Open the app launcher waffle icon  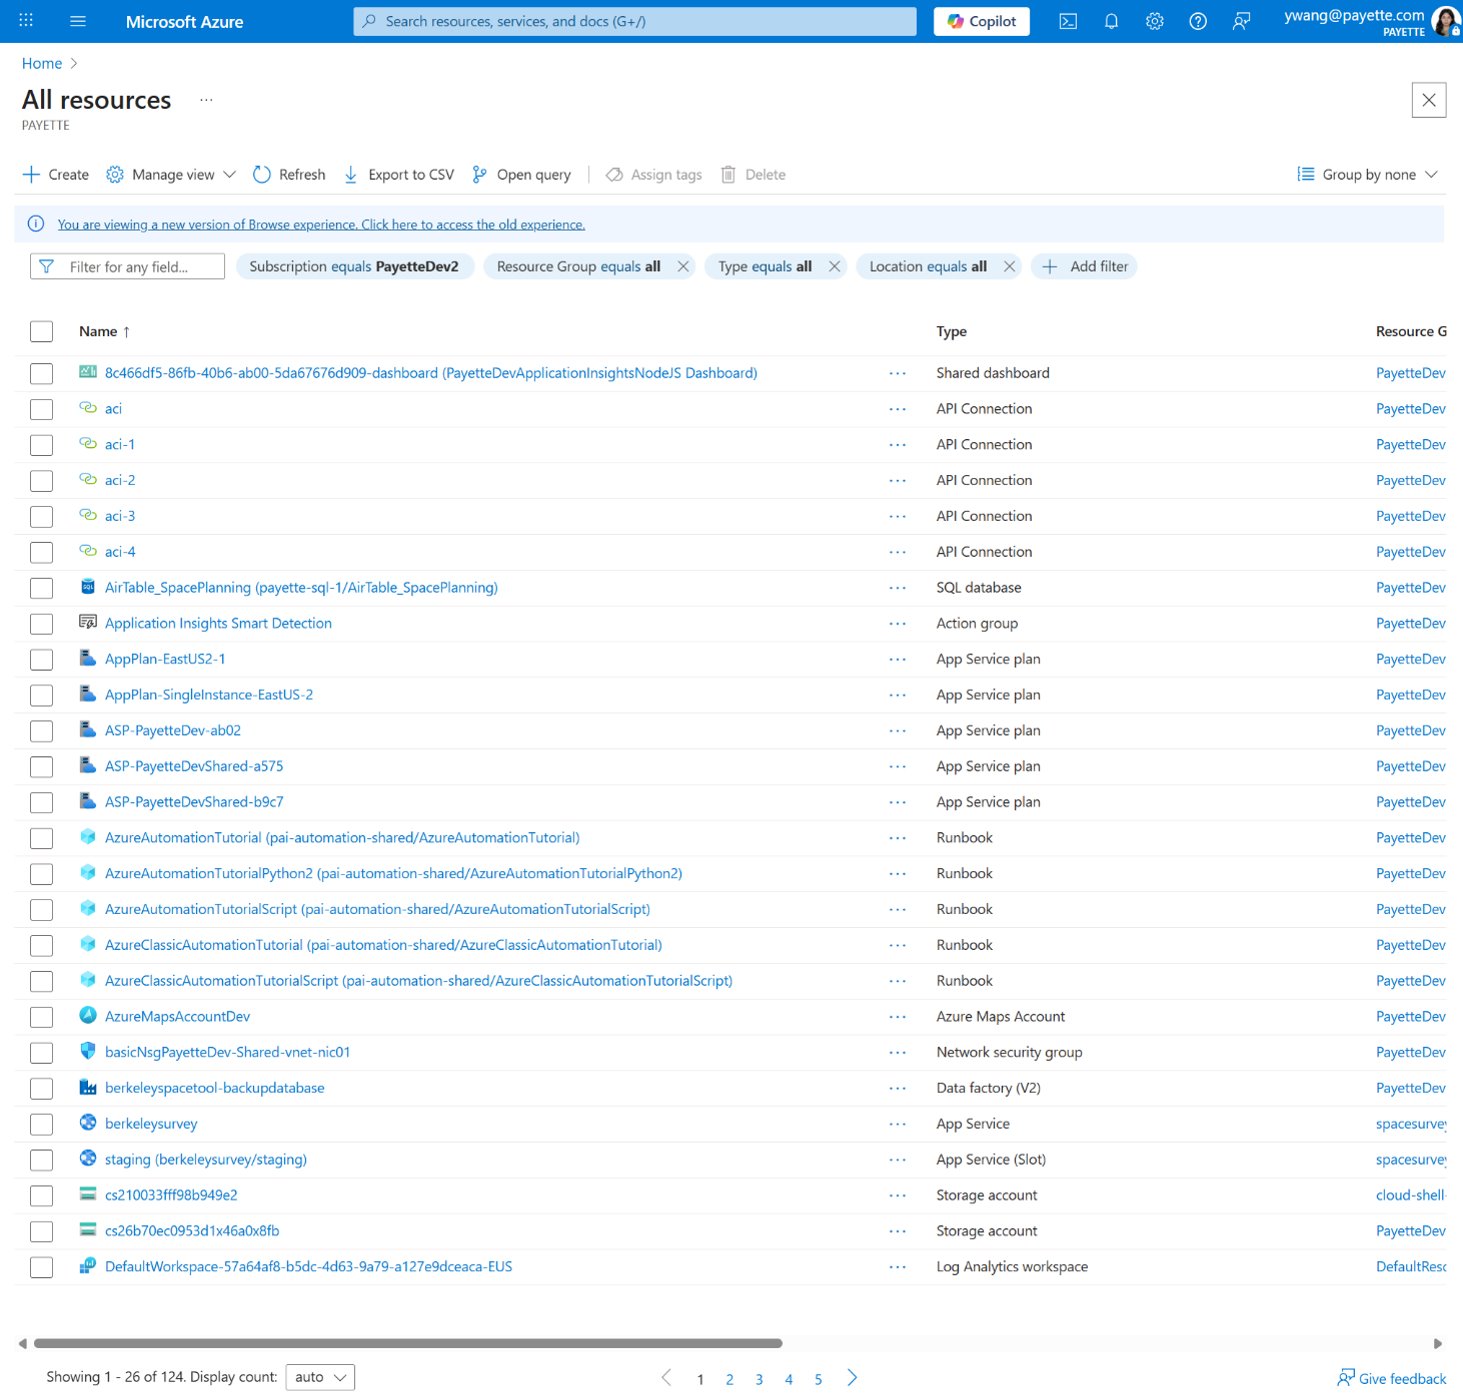point(26,21)
